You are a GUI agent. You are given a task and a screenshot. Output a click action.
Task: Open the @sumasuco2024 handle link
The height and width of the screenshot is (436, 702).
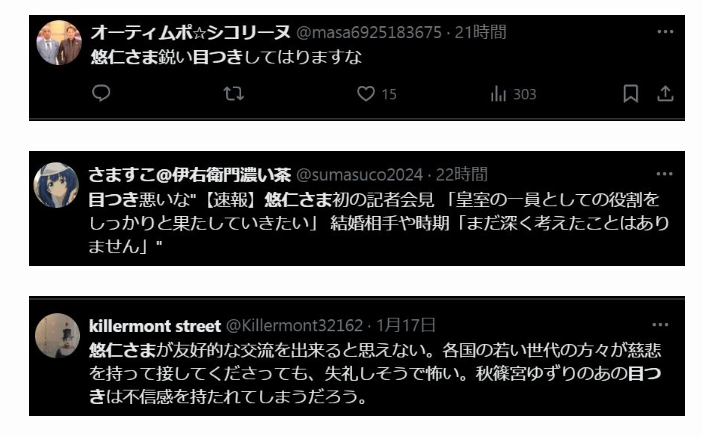360,175
